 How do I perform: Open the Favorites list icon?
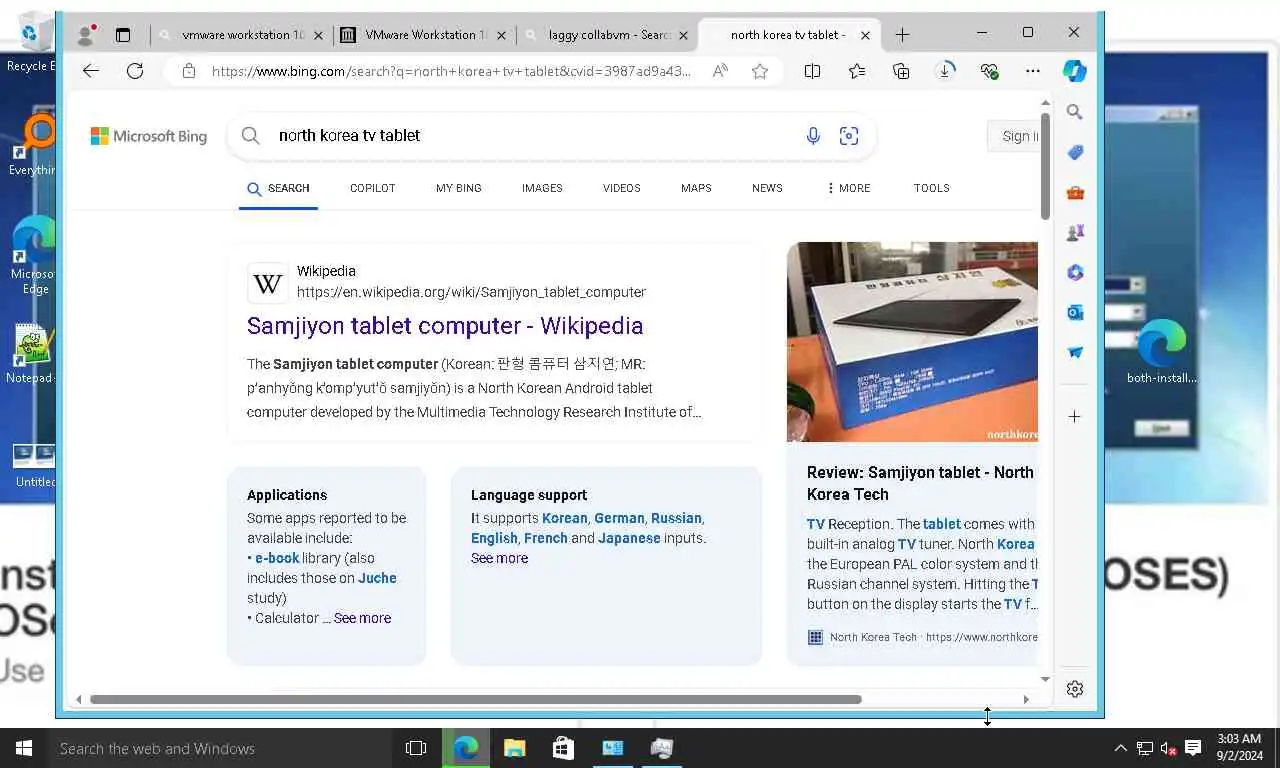(857, 71)
